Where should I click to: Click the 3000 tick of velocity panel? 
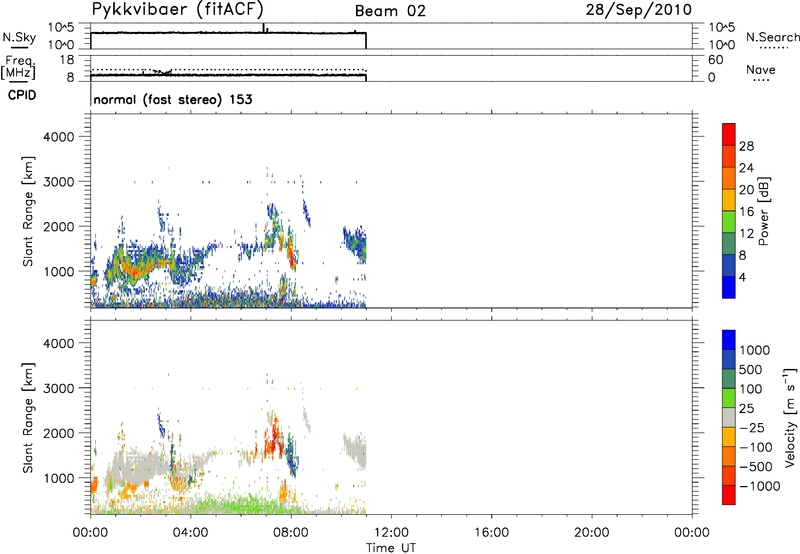[59, 388]
